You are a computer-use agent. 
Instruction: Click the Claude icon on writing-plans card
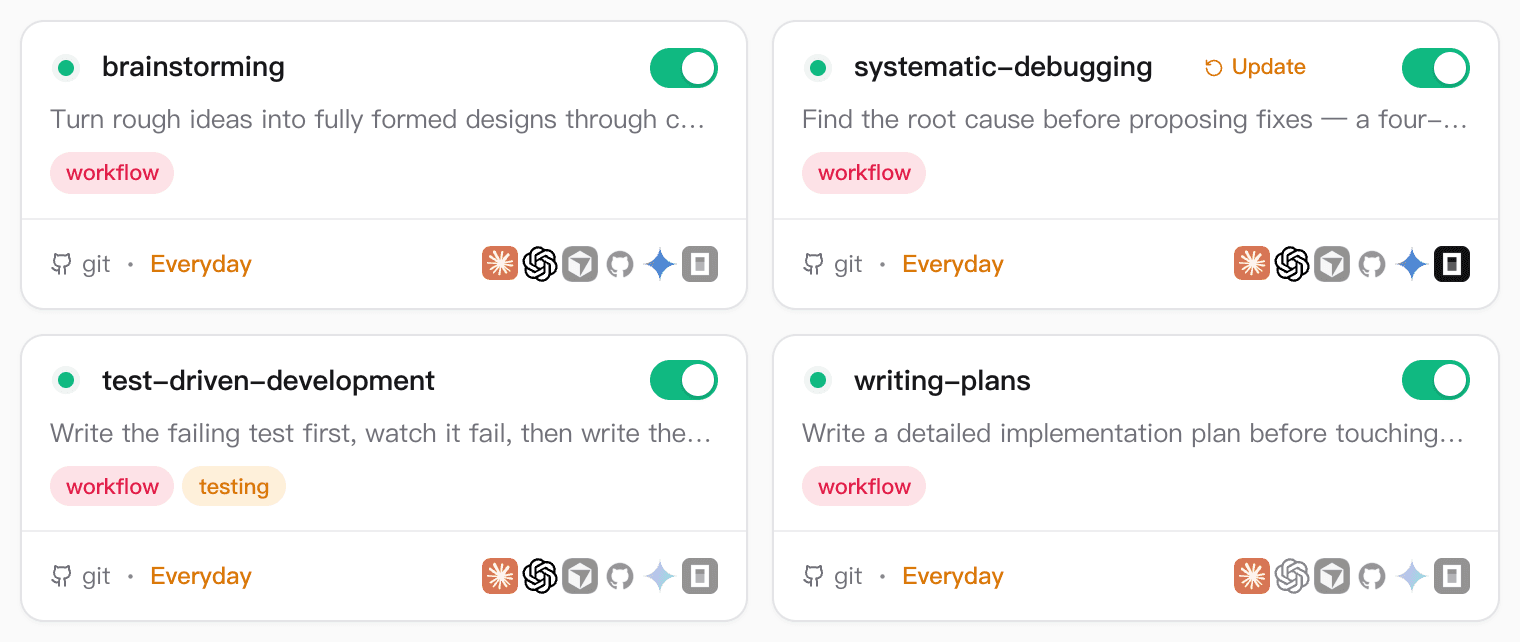coord(1251,576)
